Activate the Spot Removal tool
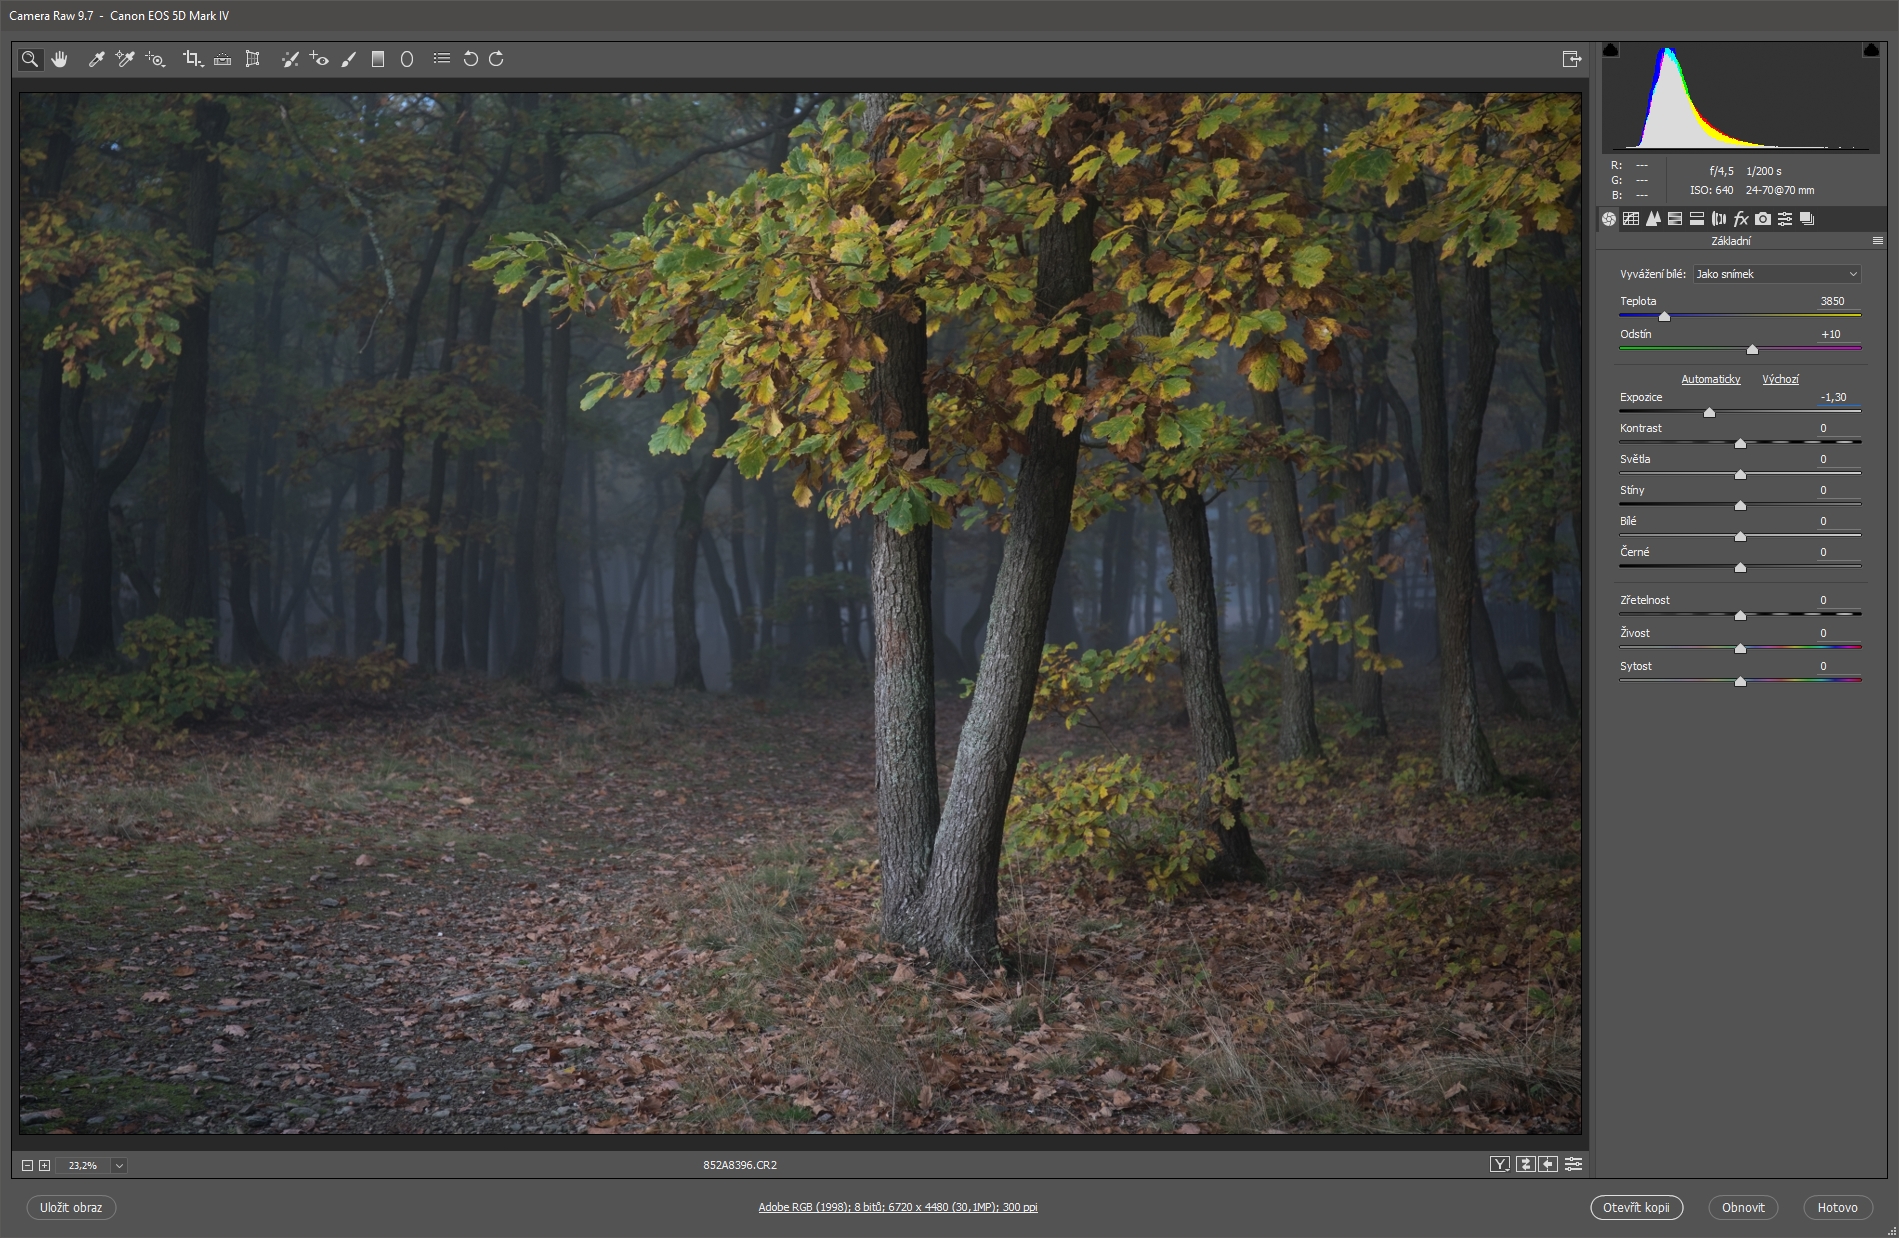Screen dimensions: 1899x1238 [x=290, y=59]
